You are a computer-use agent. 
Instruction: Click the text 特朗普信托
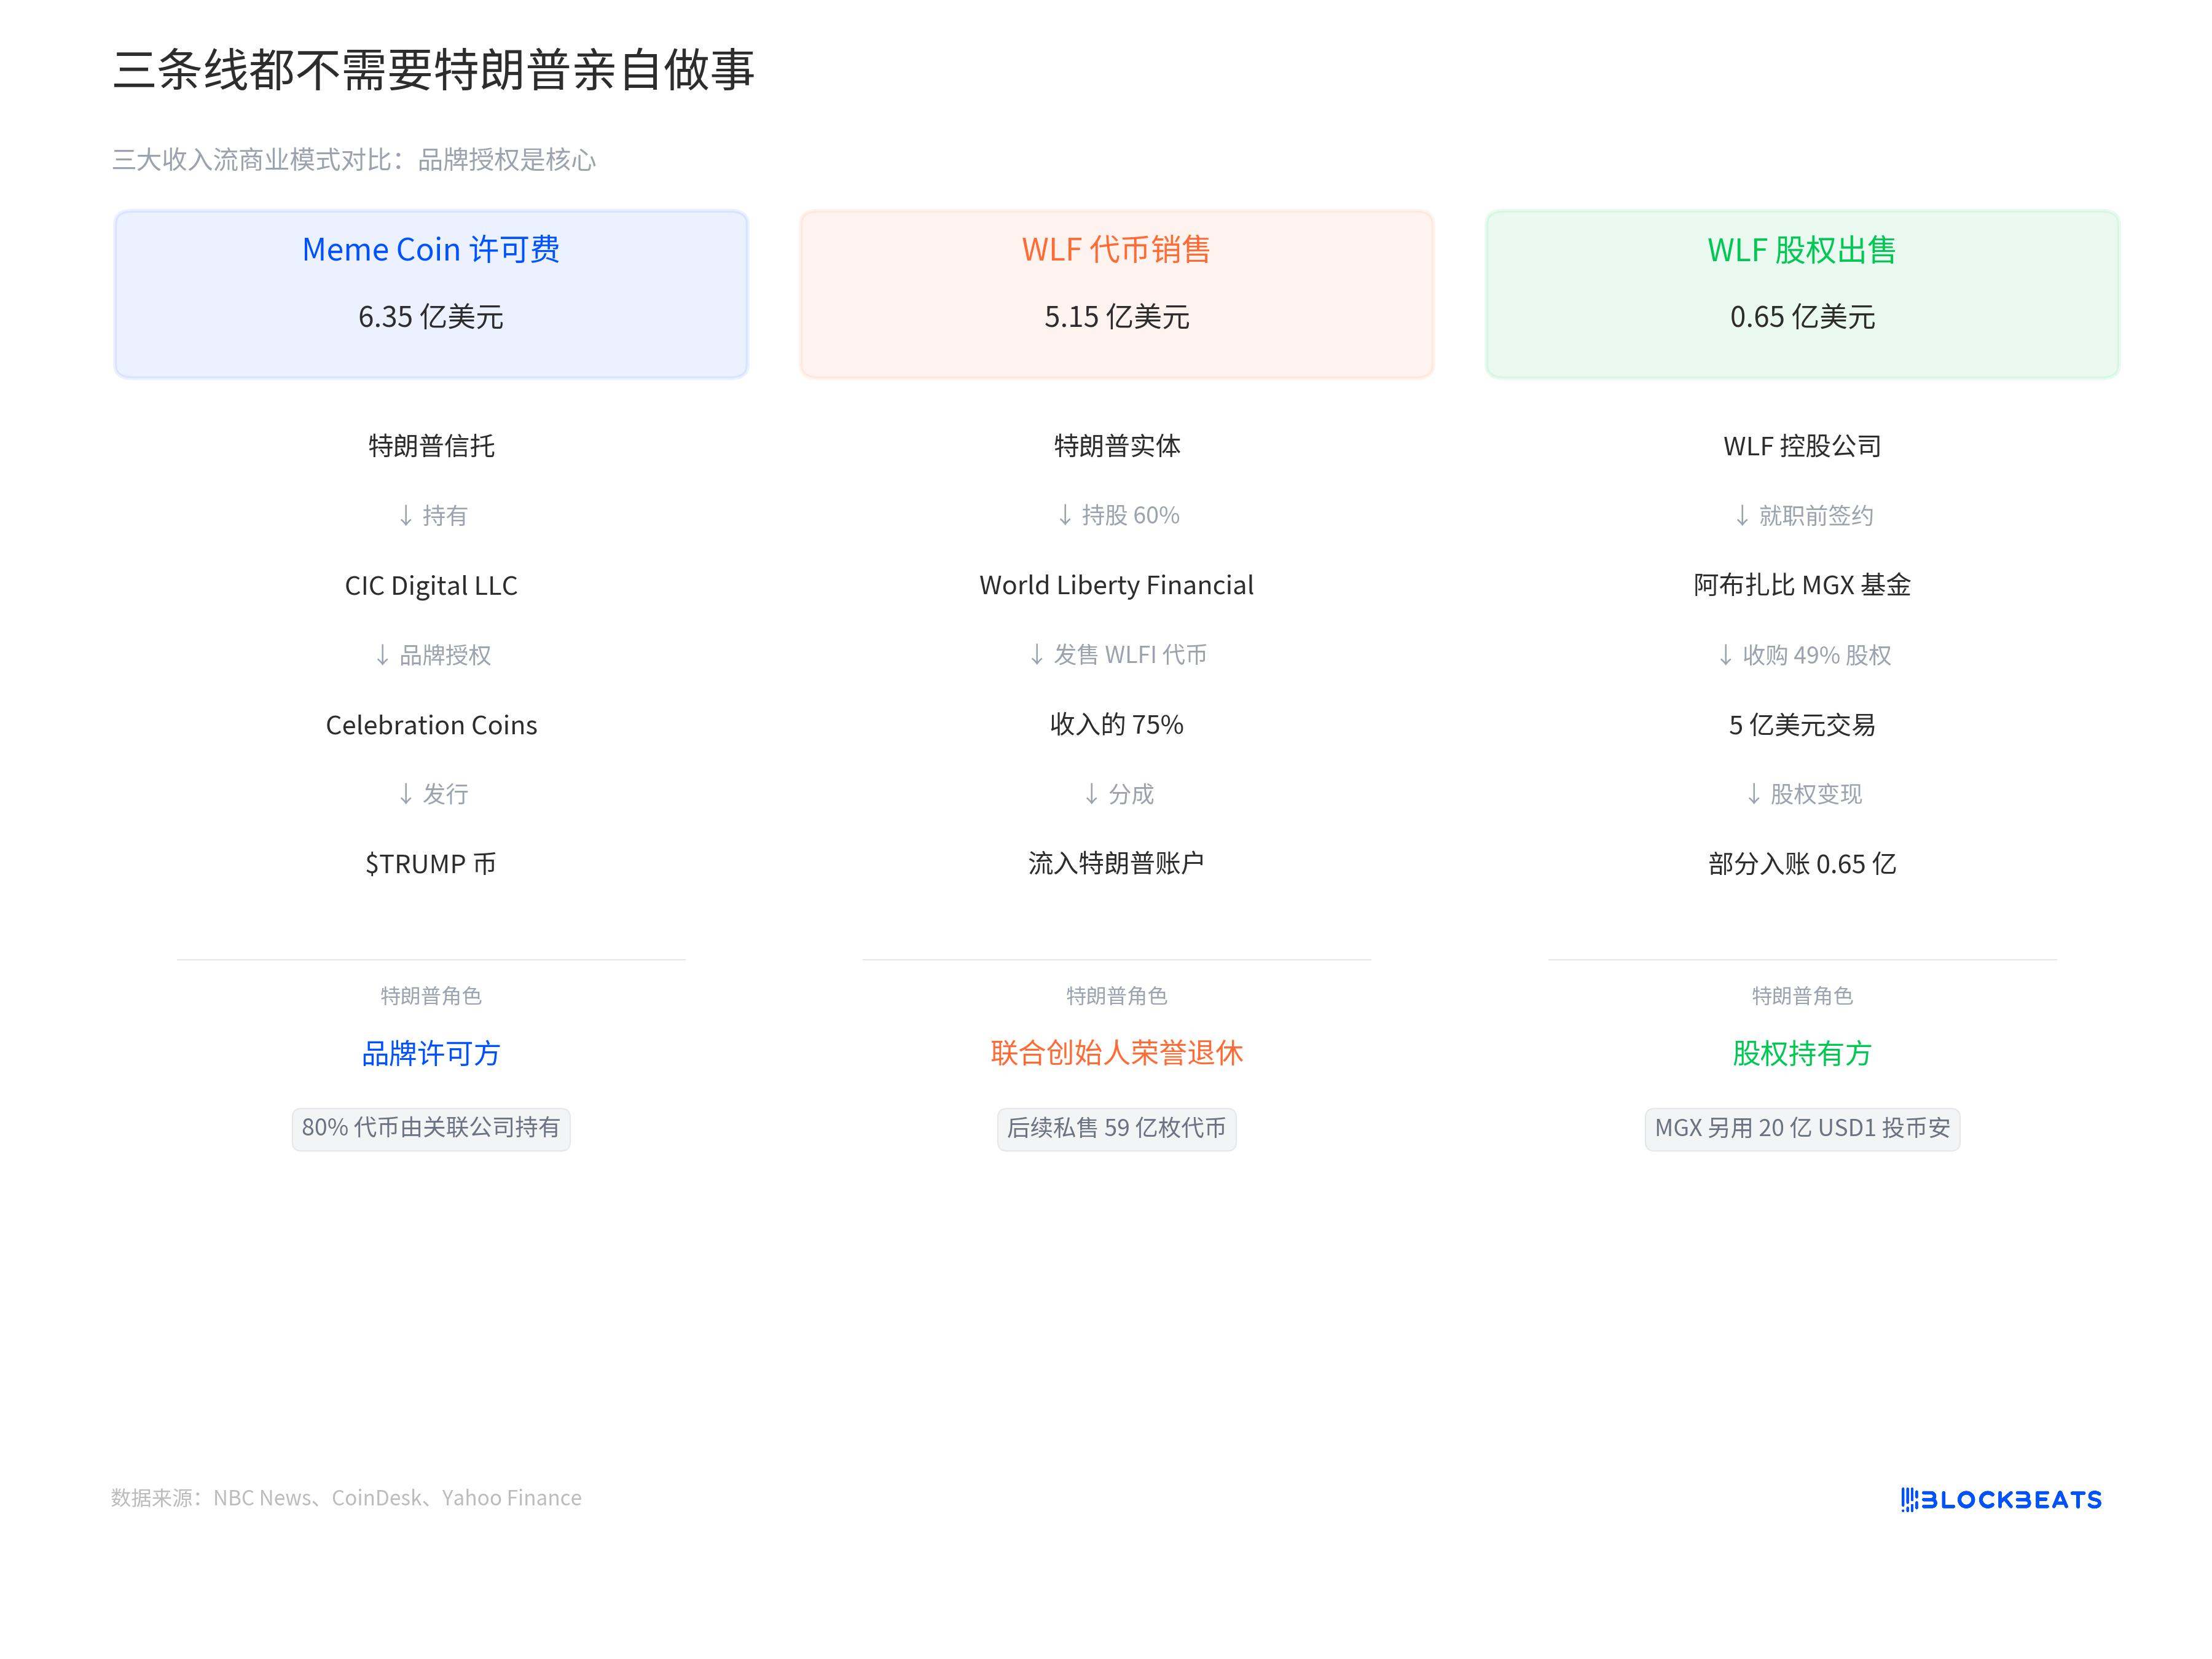click(431, 446)
